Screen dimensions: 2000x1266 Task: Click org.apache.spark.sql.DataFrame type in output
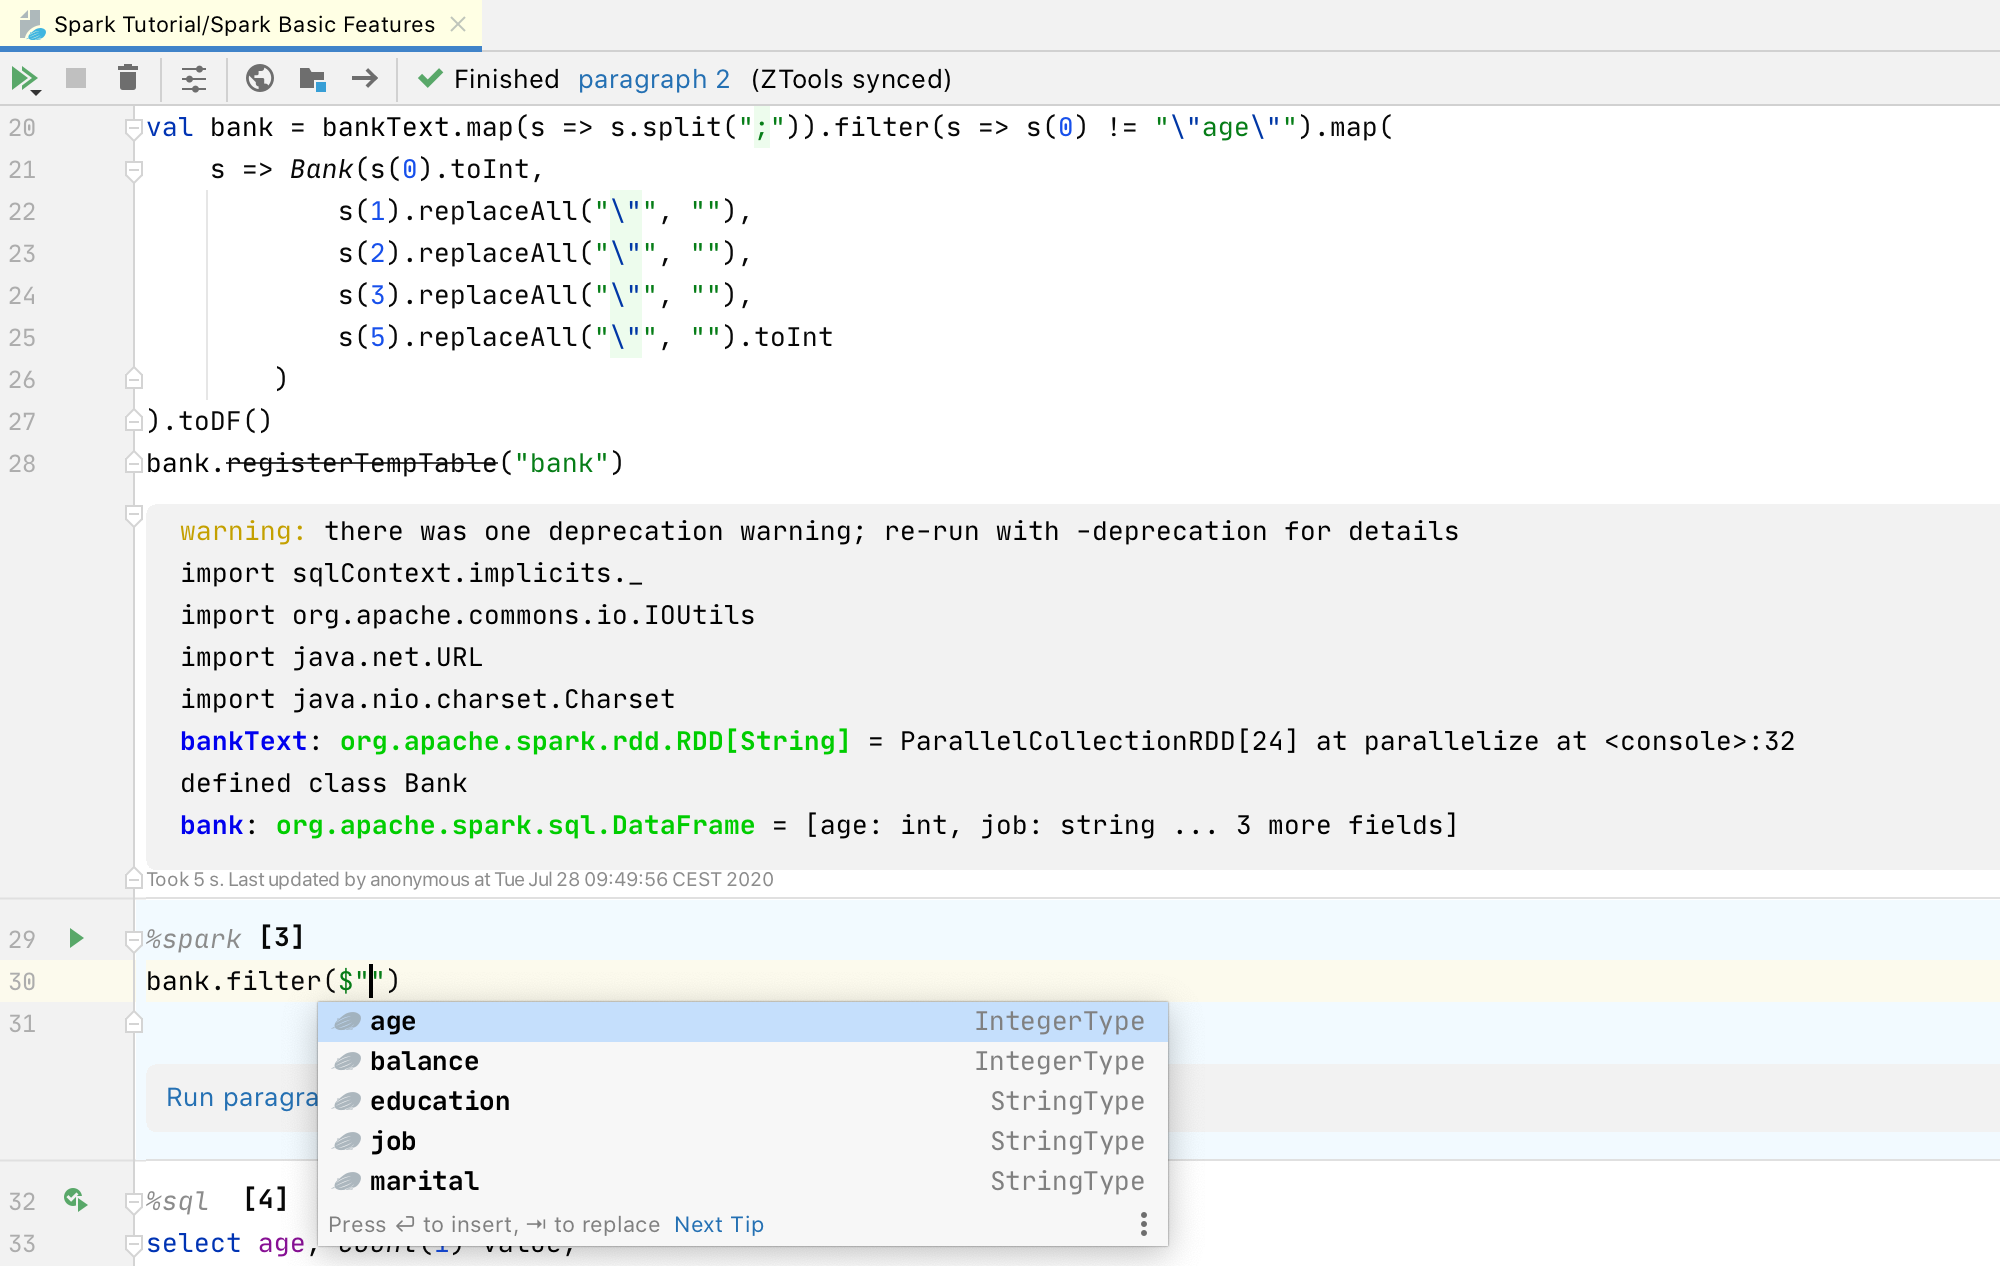(x=515, y=825)
